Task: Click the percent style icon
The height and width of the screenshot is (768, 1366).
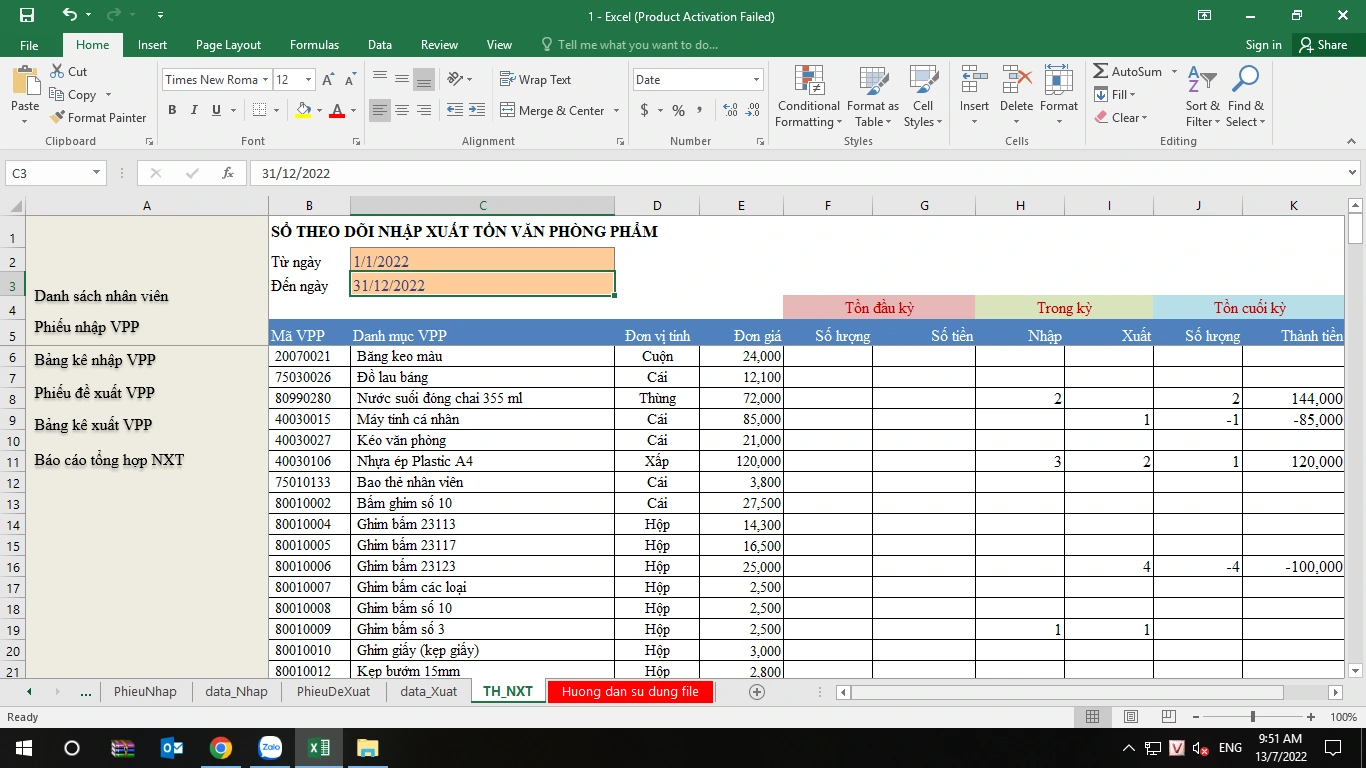Action: click(x=679, y=110)
